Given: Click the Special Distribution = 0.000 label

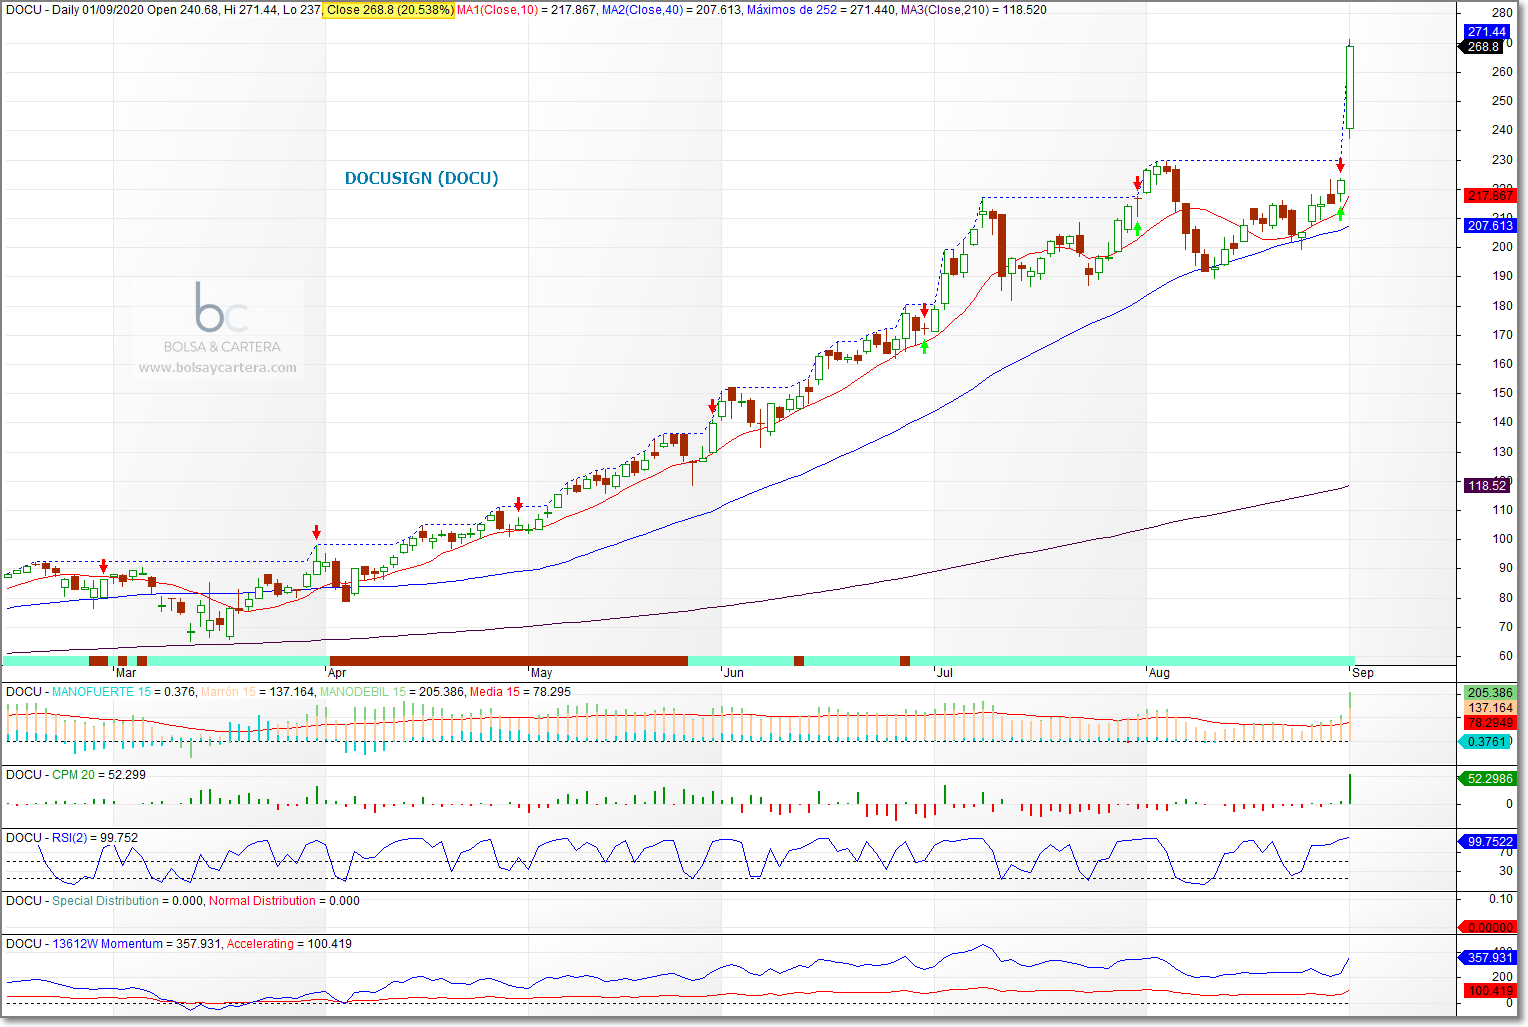Looking at the screenshot, I should click(128, 901).
